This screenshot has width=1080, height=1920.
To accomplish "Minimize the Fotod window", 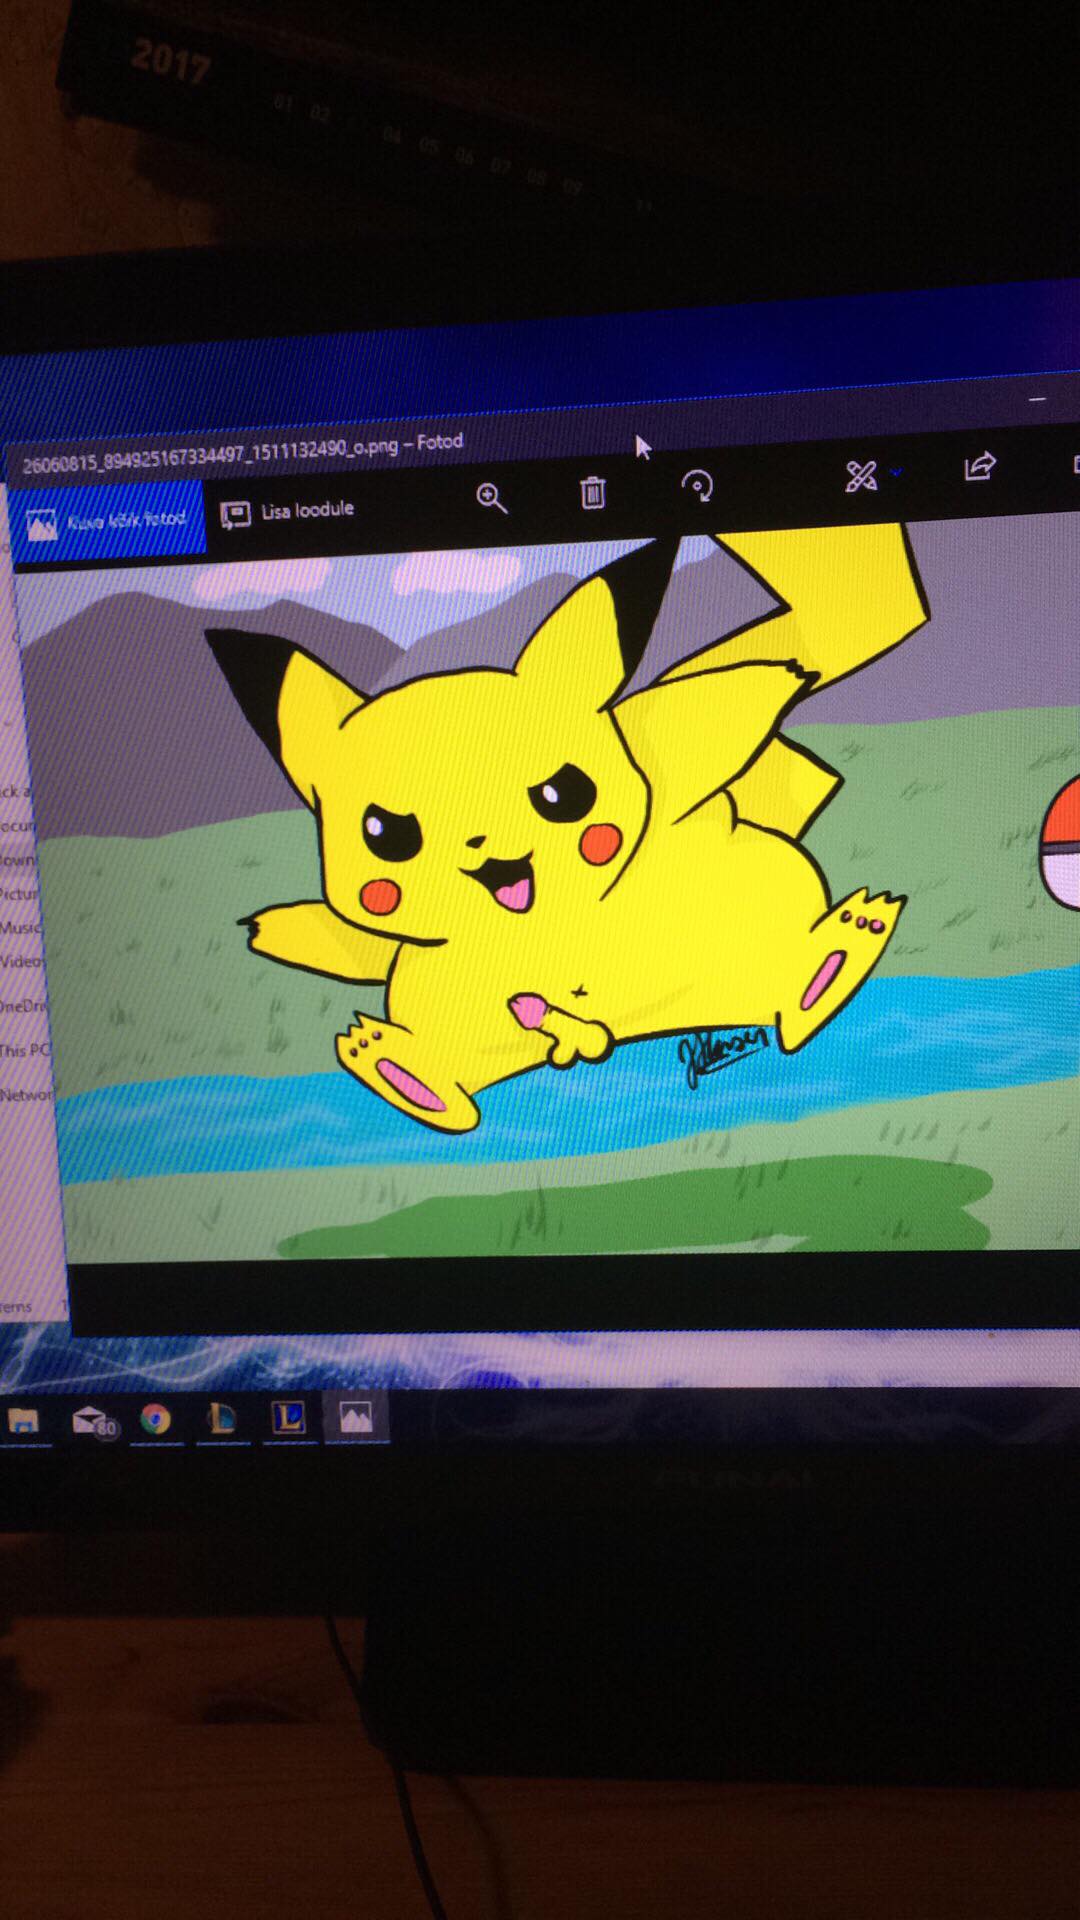I will click(x=1038, y=399).
